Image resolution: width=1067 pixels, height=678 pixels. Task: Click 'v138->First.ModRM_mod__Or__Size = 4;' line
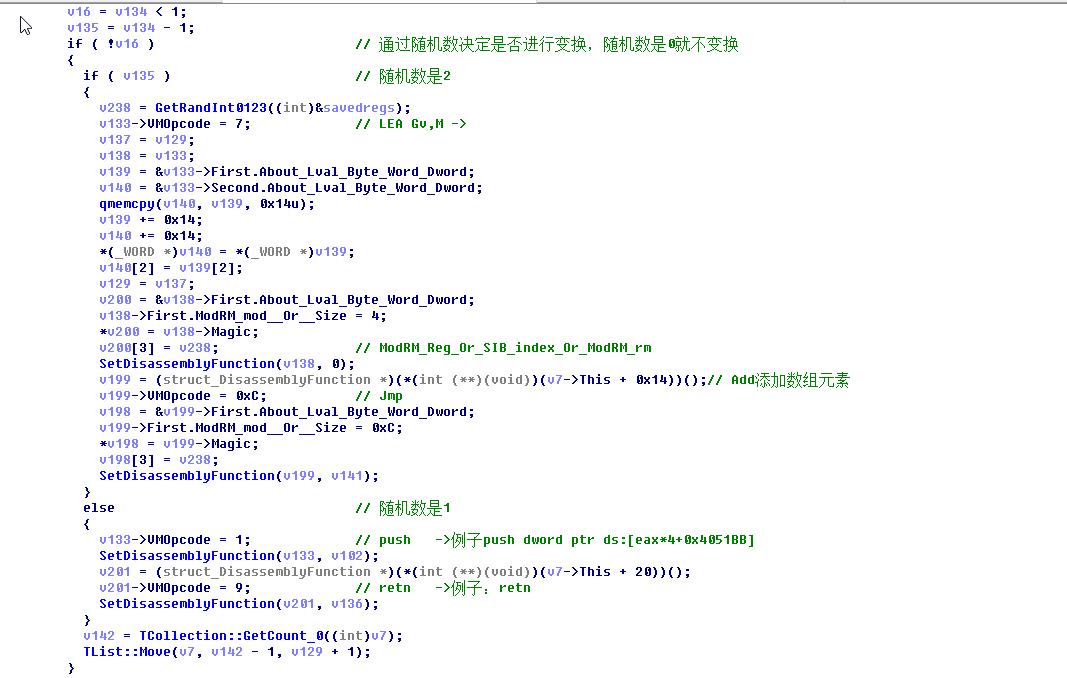[x=243, y=316]
